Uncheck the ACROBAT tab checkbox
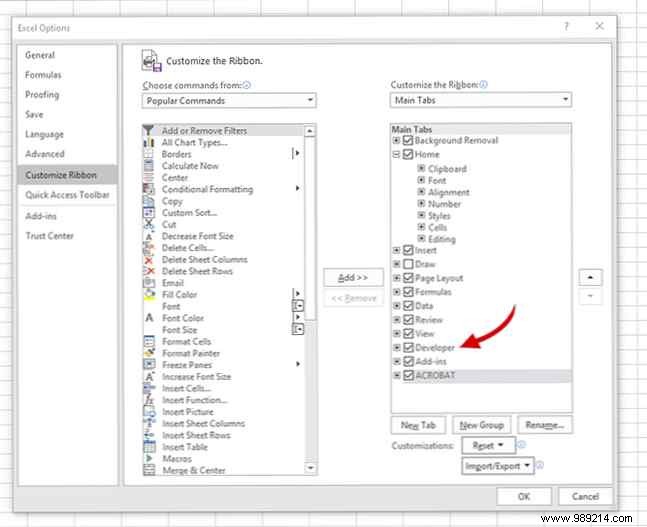The height and width of the screenshot is (527, 647). click(x=408, y=375)
